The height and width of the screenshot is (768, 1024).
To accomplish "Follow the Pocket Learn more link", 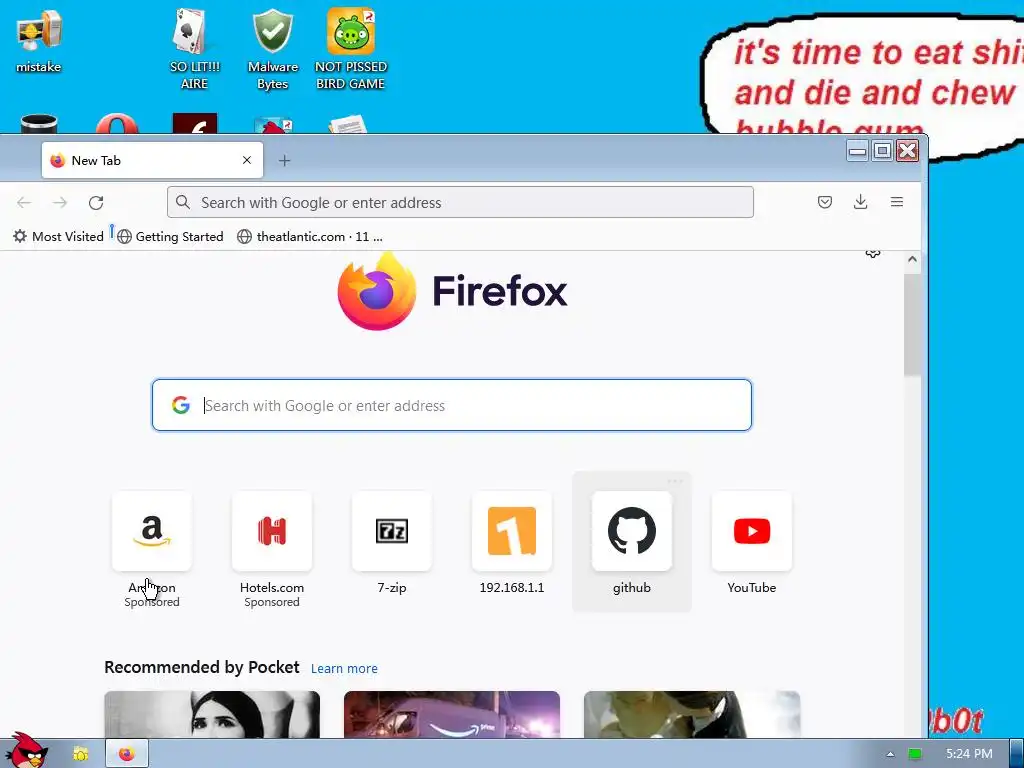I will point(344,668).
